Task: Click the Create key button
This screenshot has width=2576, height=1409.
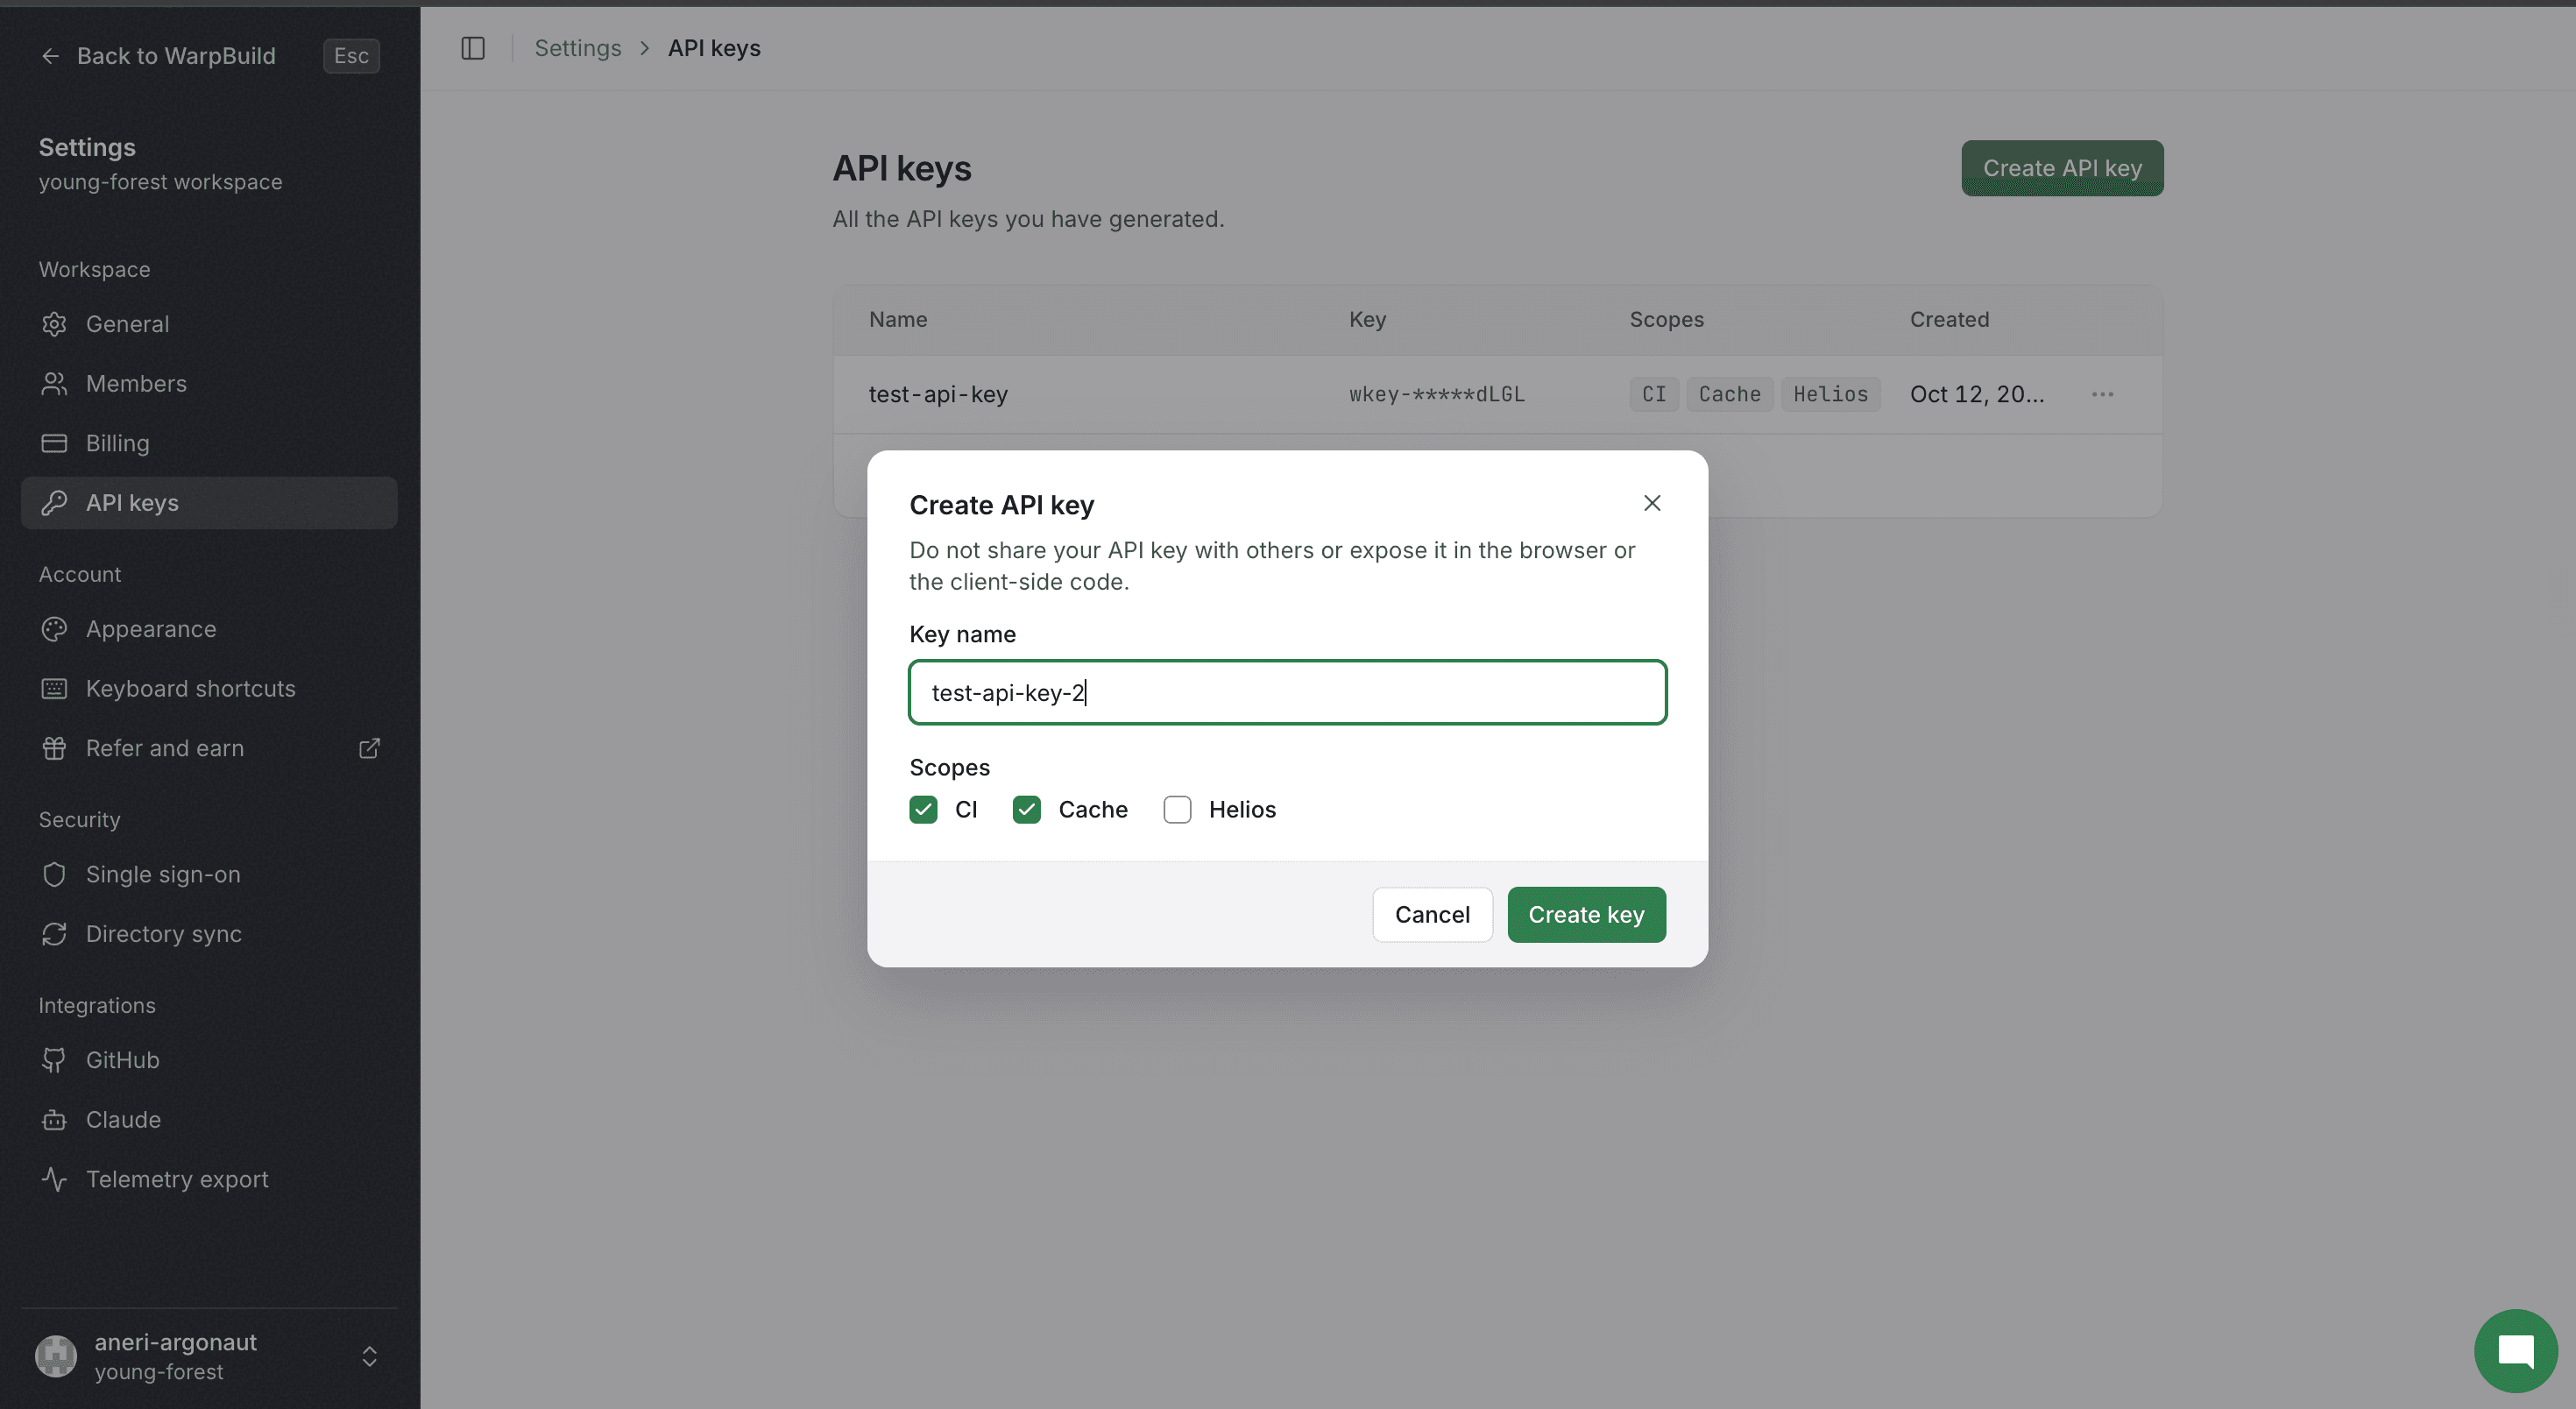Action: click(x=1586, y=914)
